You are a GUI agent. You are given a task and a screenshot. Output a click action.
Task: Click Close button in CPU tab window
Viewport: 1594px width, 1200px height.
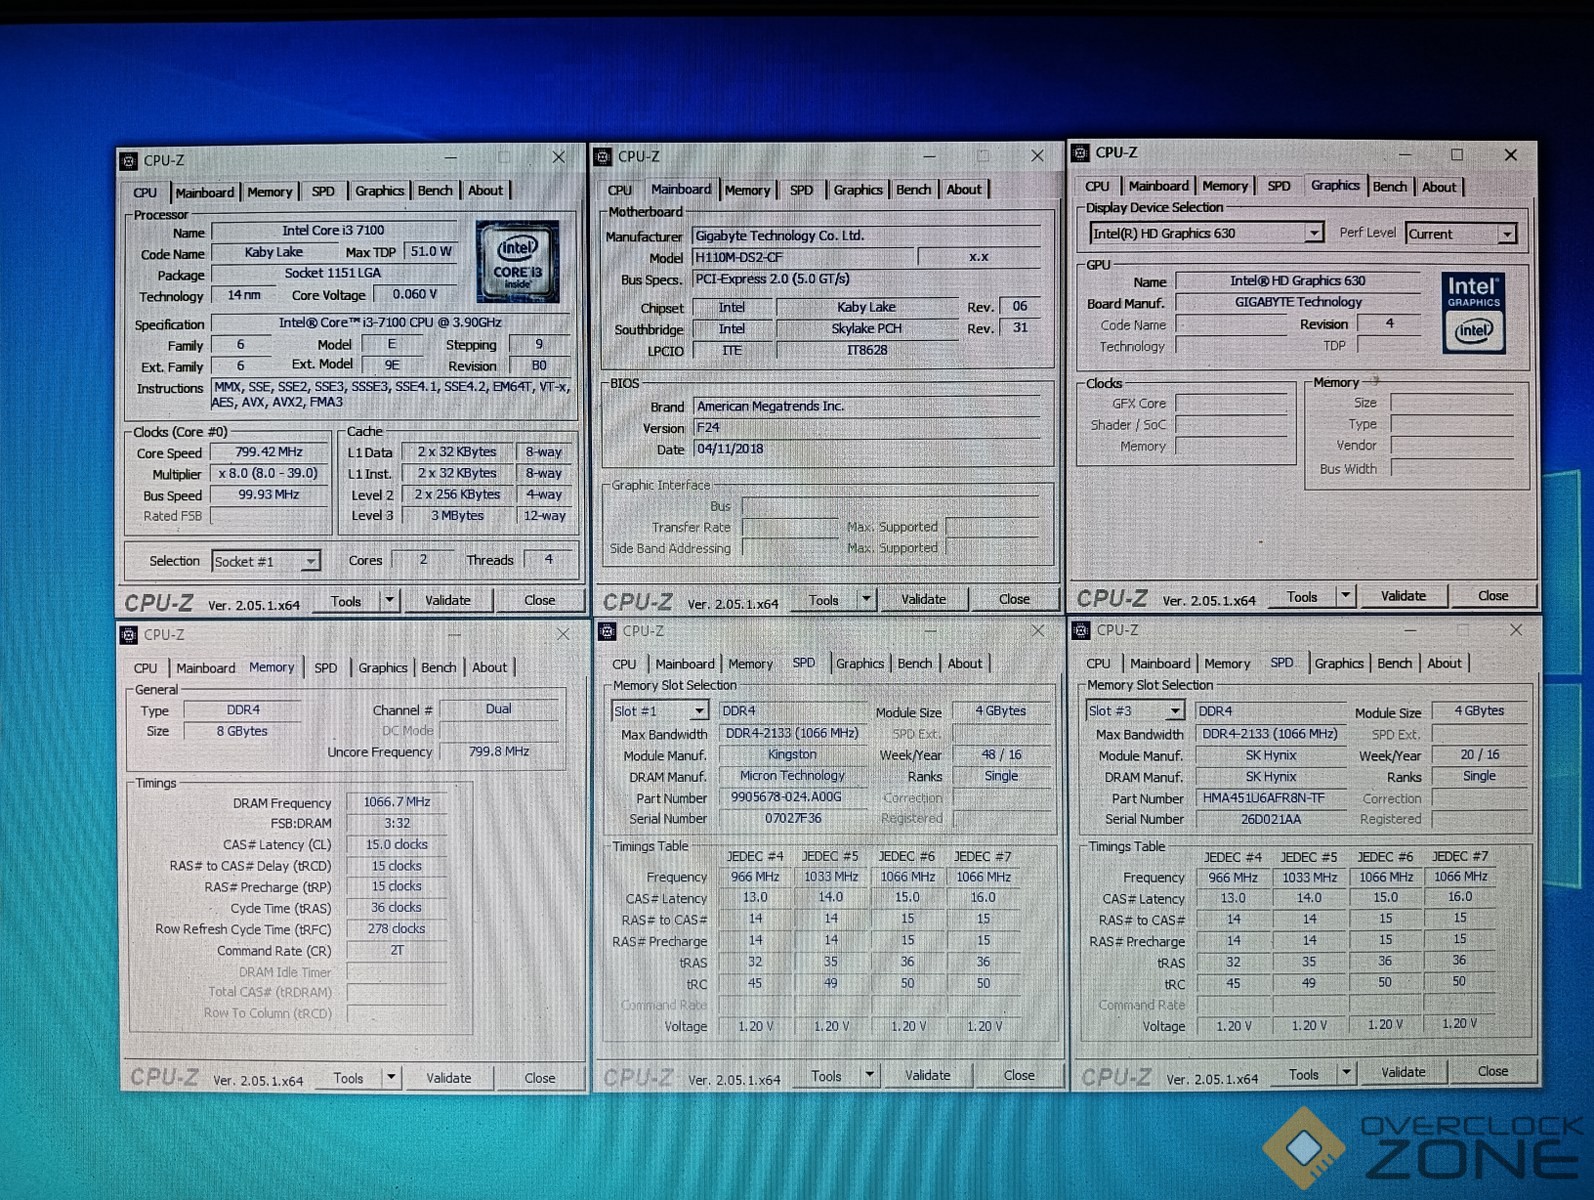[x=540, y=601]
